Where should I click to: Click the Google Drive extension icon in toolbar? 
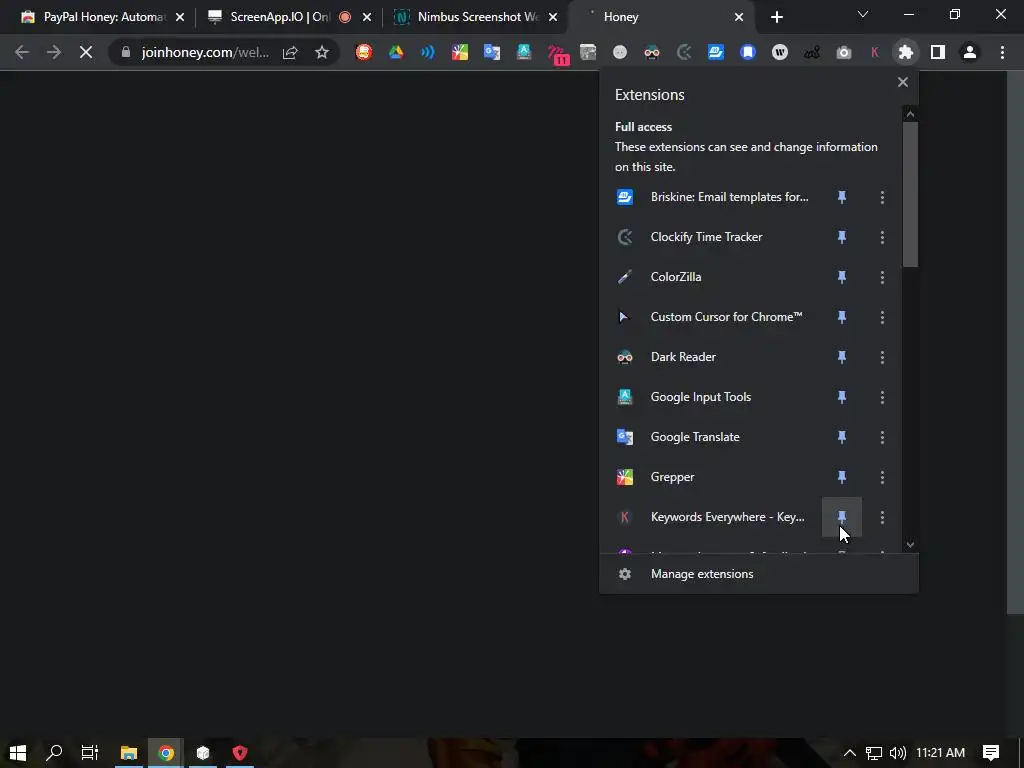[396, 52]
